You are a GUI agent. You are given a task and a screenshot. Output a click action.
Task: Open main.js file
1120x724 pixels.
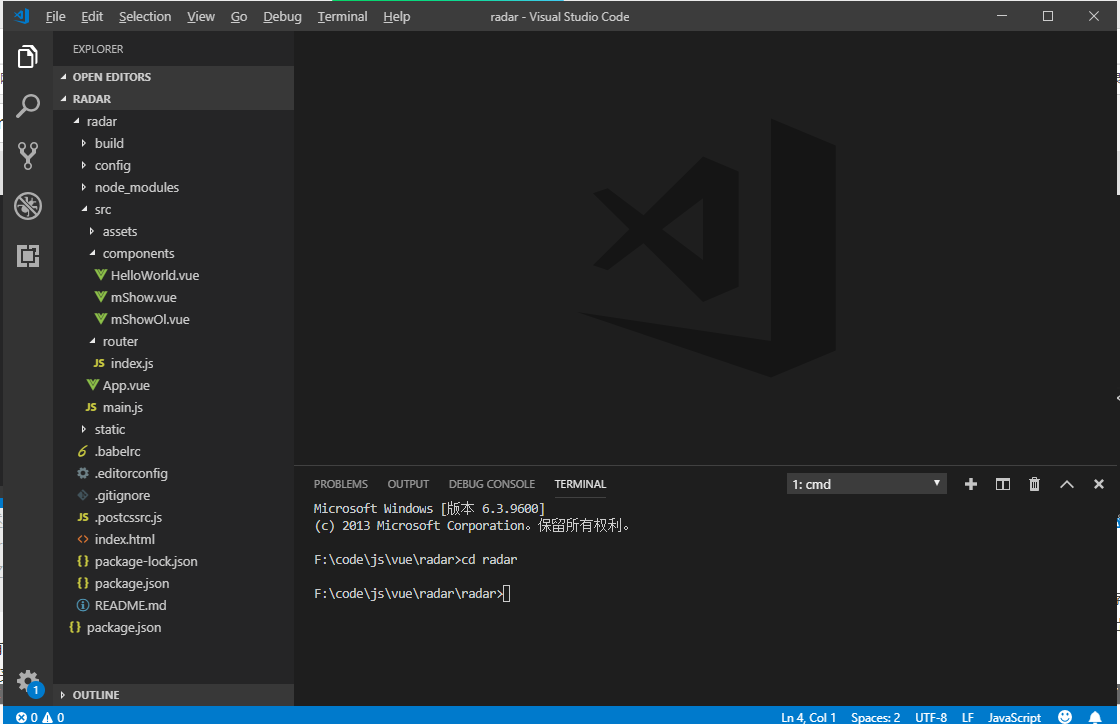pos(123,407)
